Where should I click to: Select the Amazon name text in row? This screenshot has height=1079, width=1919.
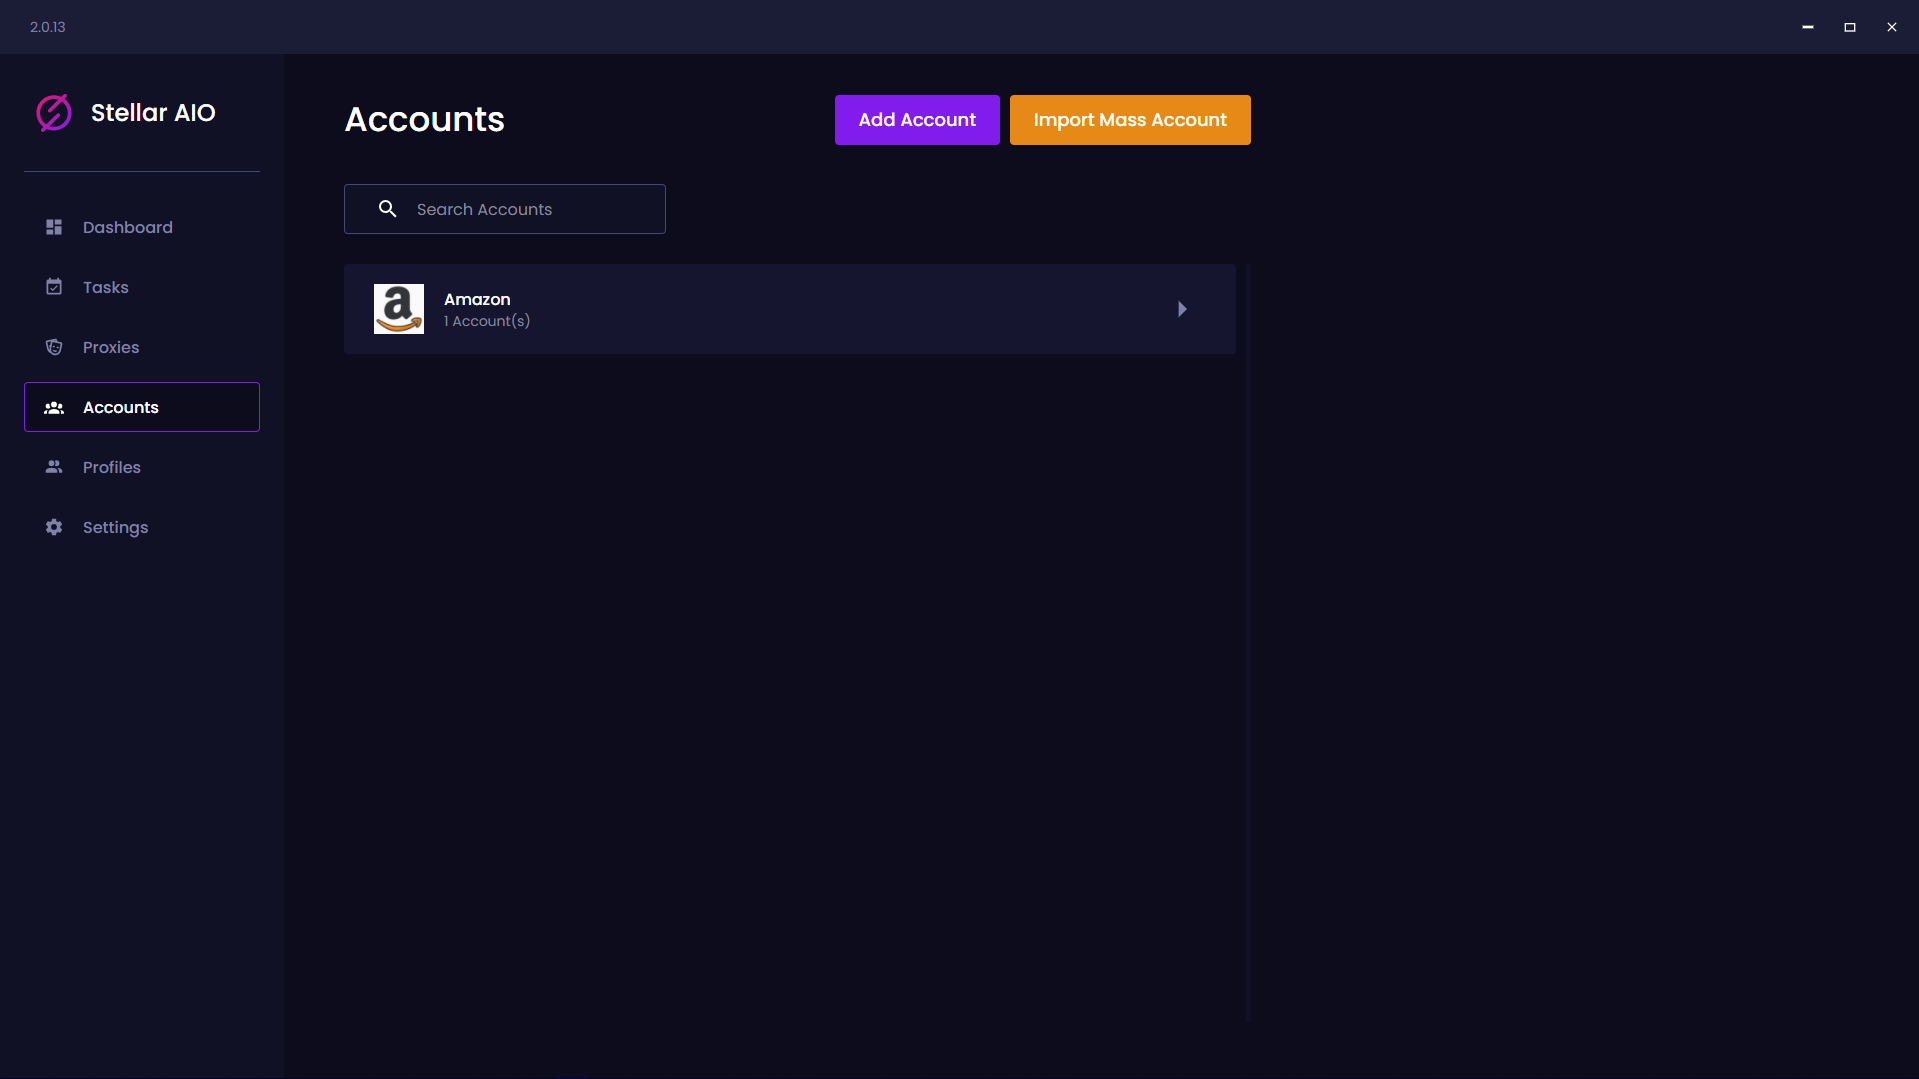tap(477, 299)
